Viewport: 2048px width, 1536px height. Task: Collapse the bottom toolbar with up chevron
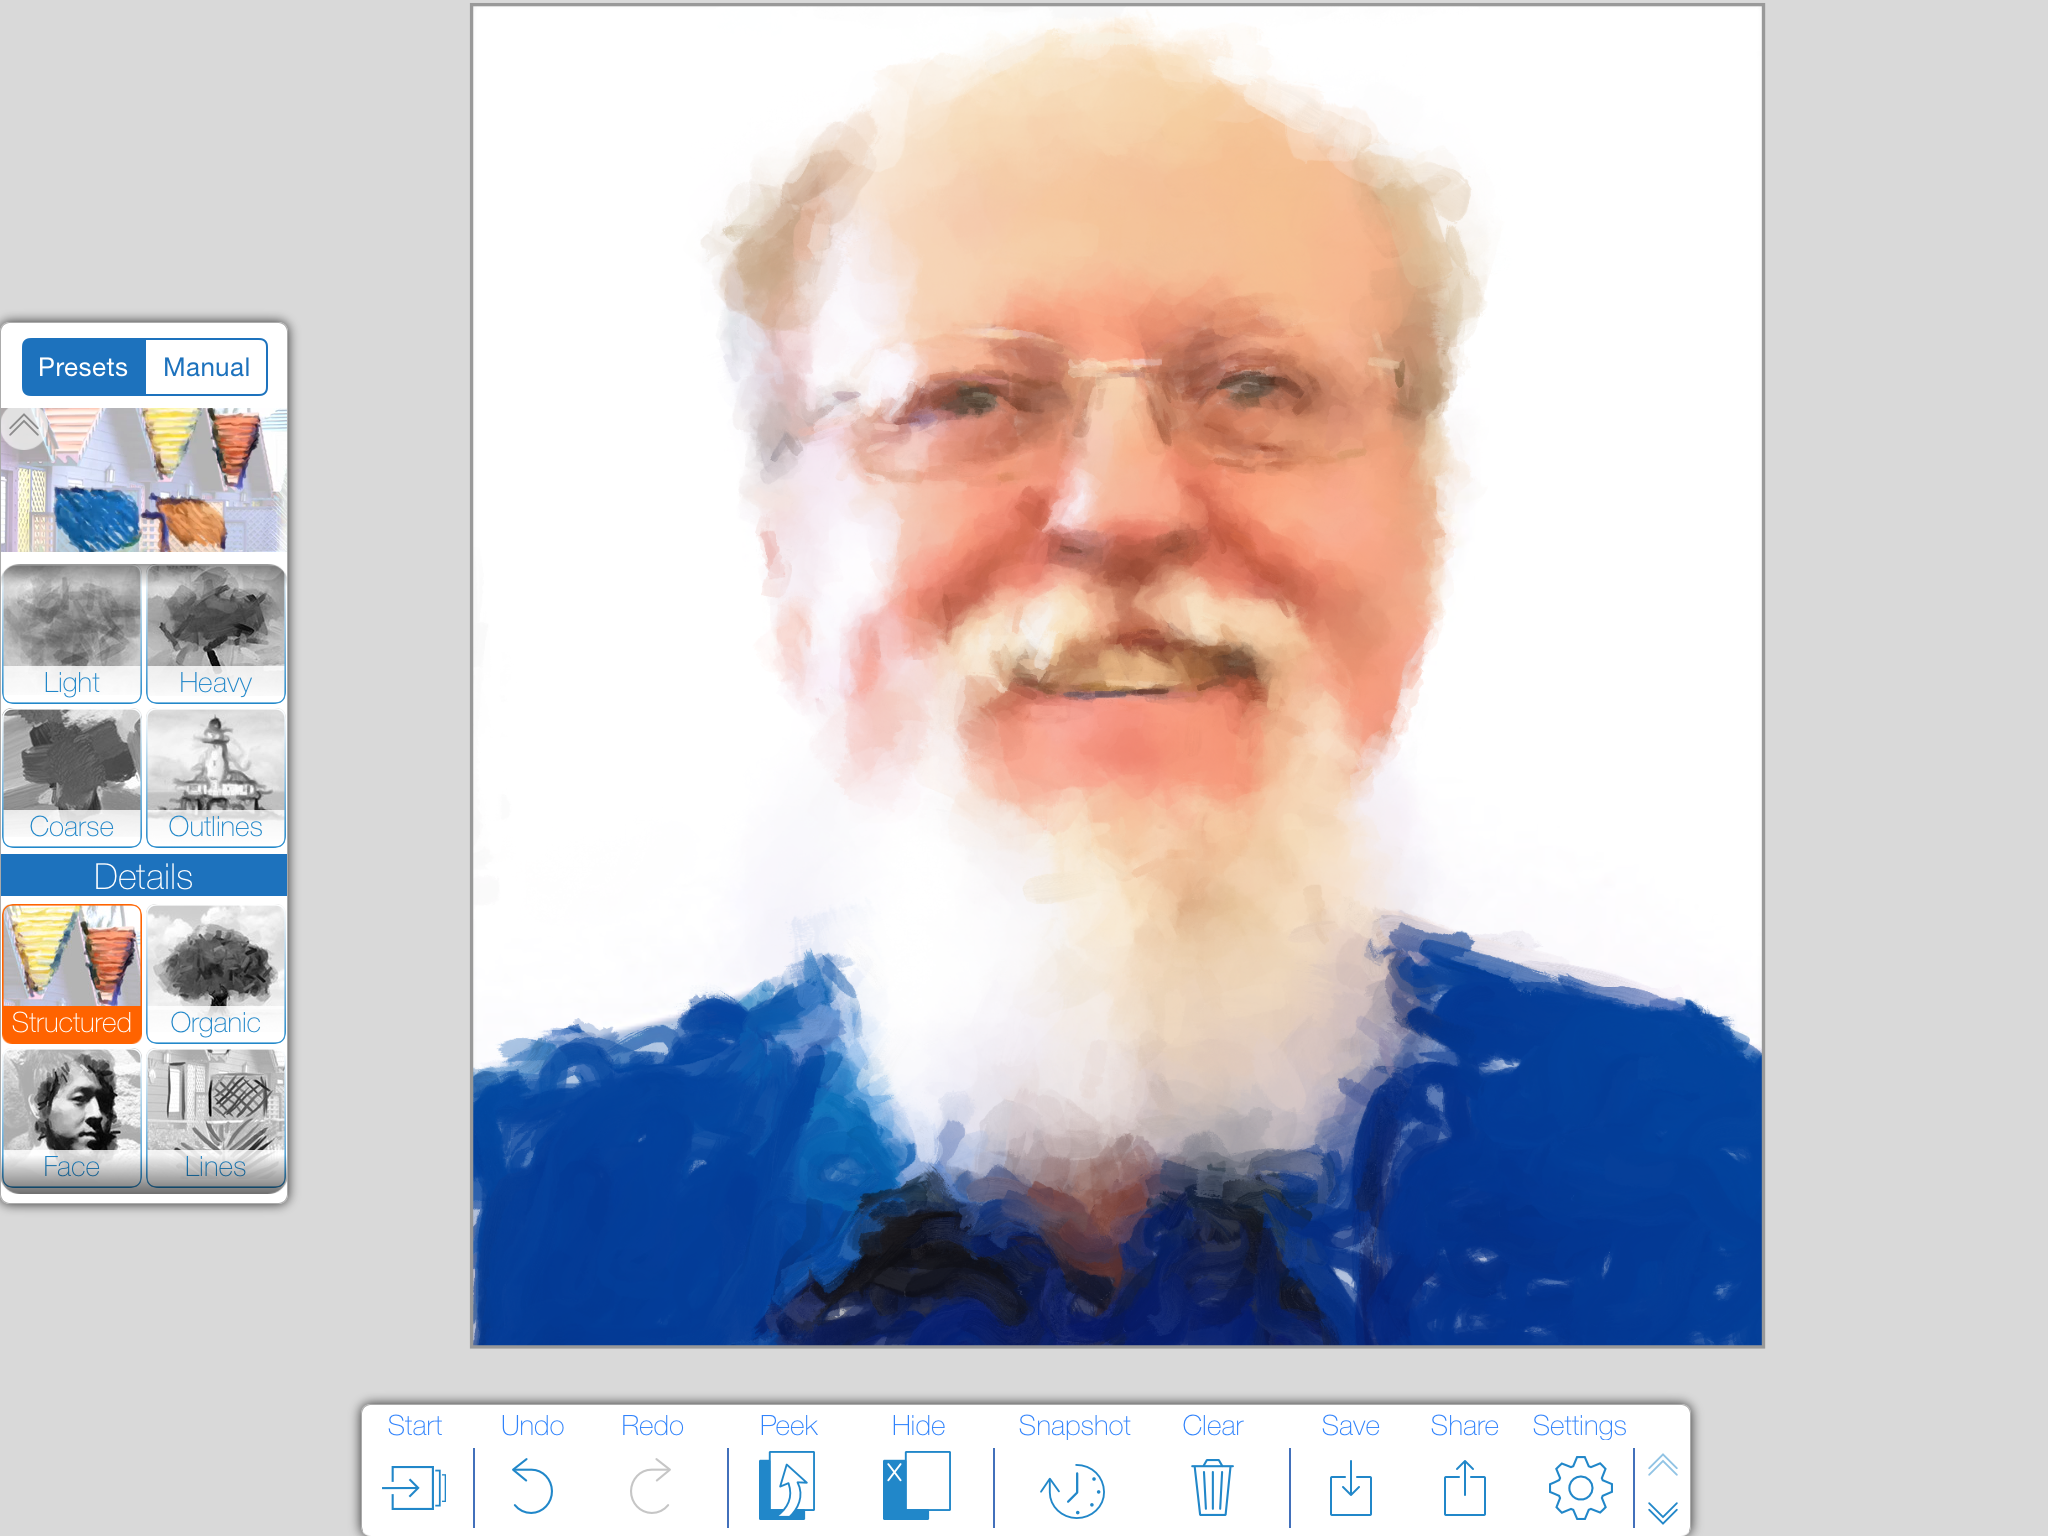pyautogui.click(x=1662, y=1465)
